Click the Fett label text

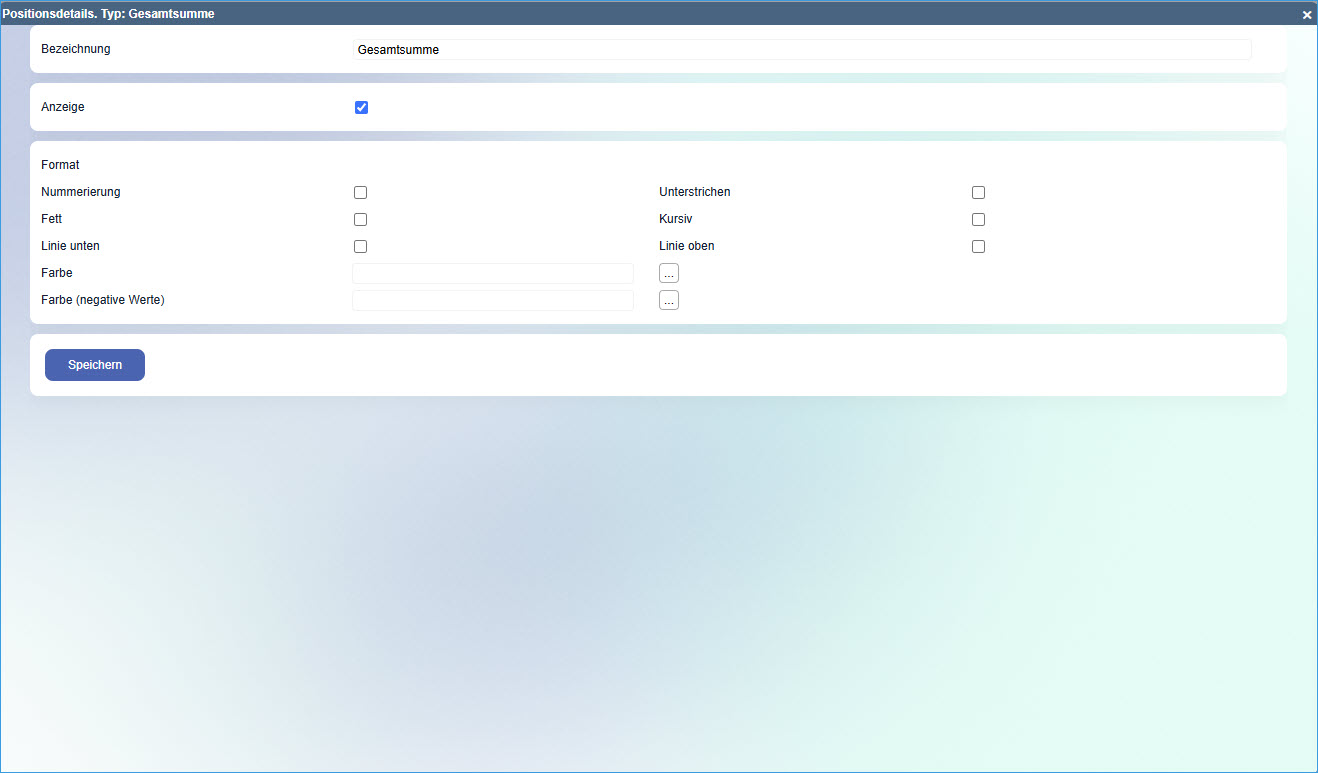click(x=52, y=219)
